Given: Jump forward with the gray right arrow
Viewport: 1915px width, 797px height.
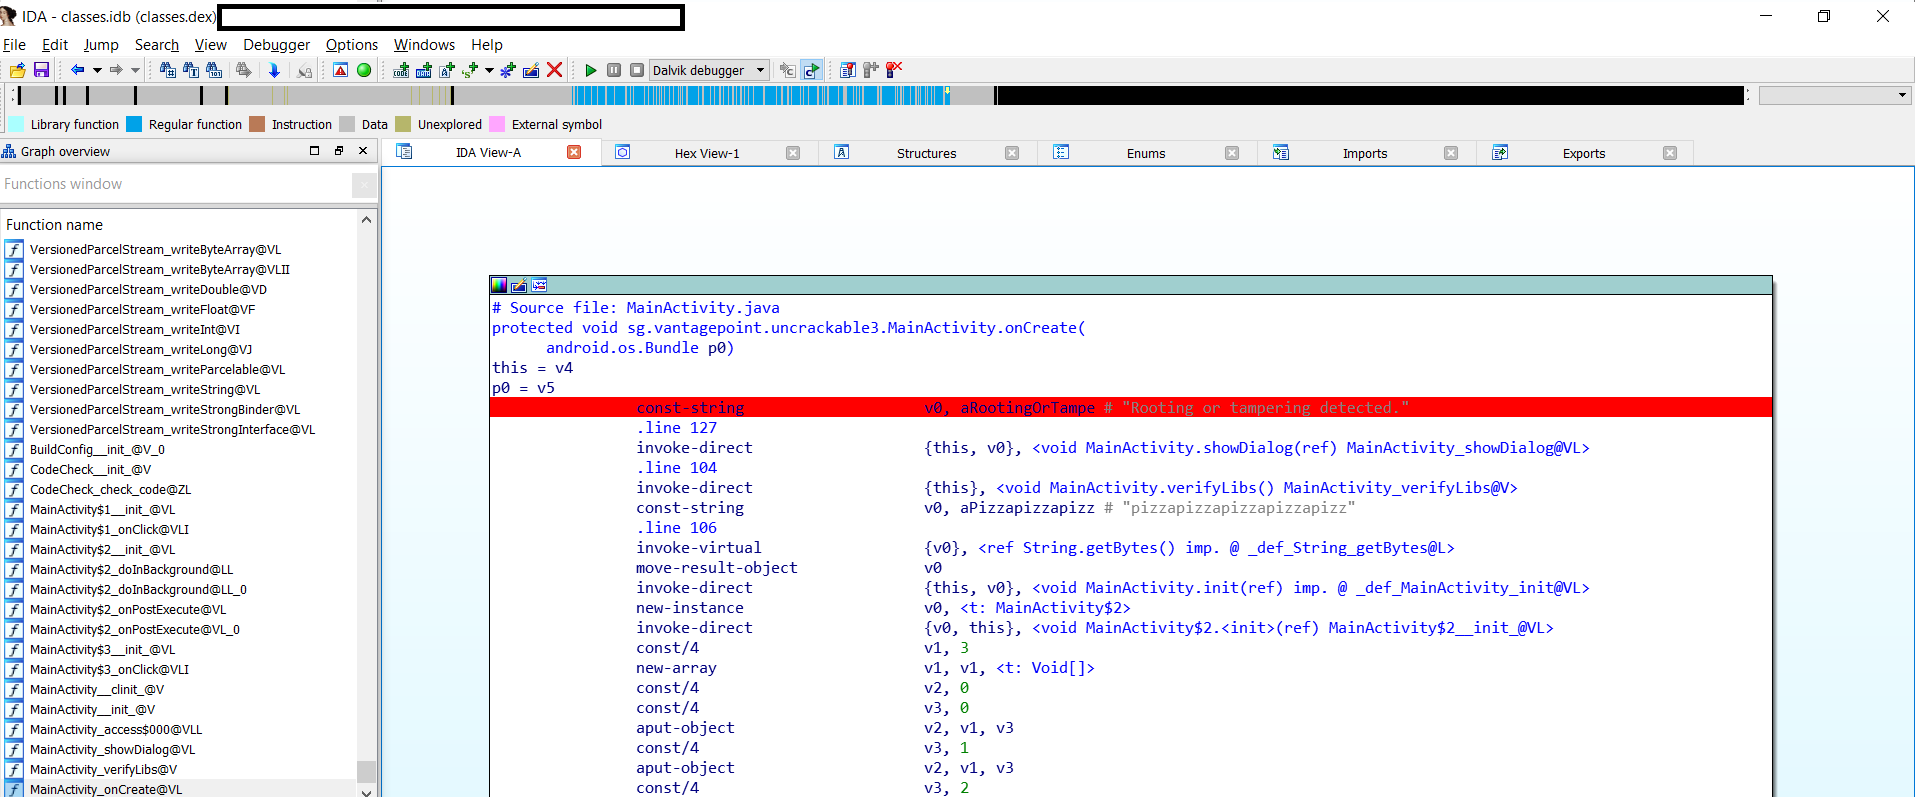Looking at the screenshot, I should (116, 70).
